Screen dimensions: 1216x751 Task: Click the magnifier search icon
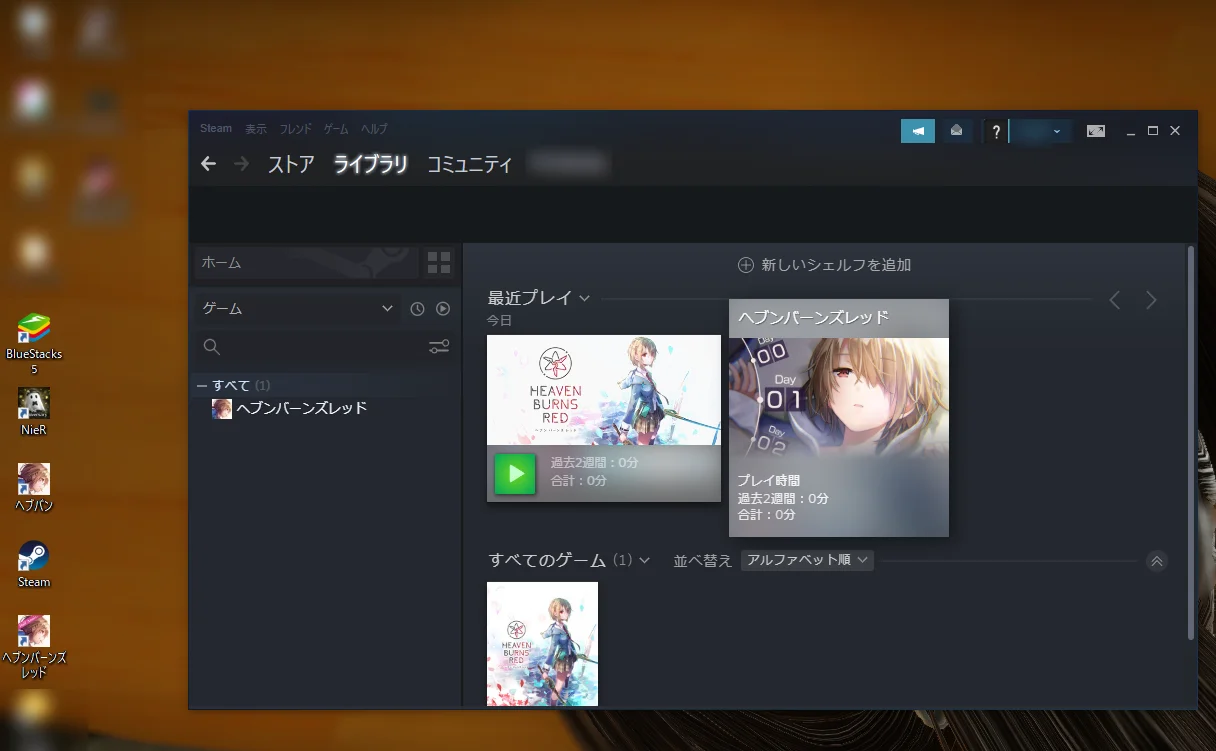(211, 347)
